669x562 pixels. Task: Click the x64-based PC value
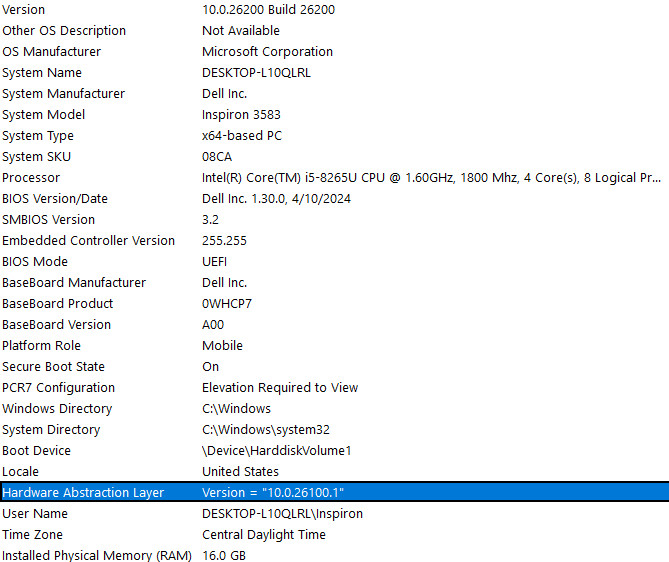[x=242, y=135]
